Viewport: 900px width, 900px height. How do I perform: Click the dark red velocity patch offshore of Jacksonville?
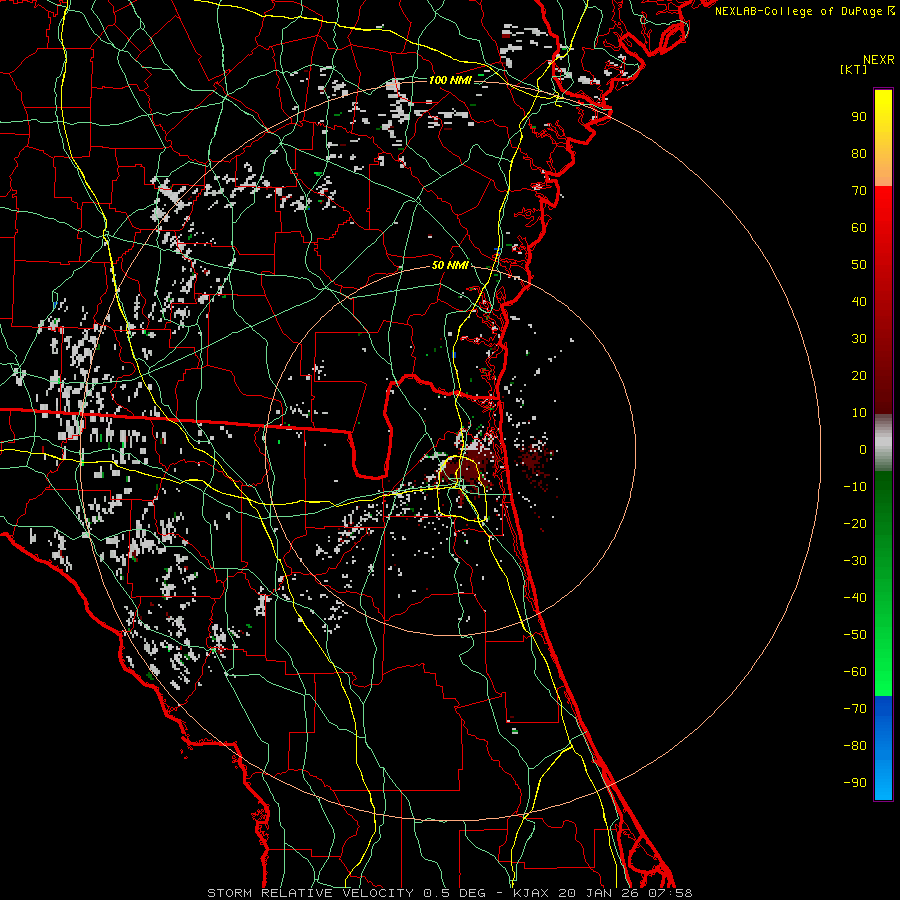535,463
